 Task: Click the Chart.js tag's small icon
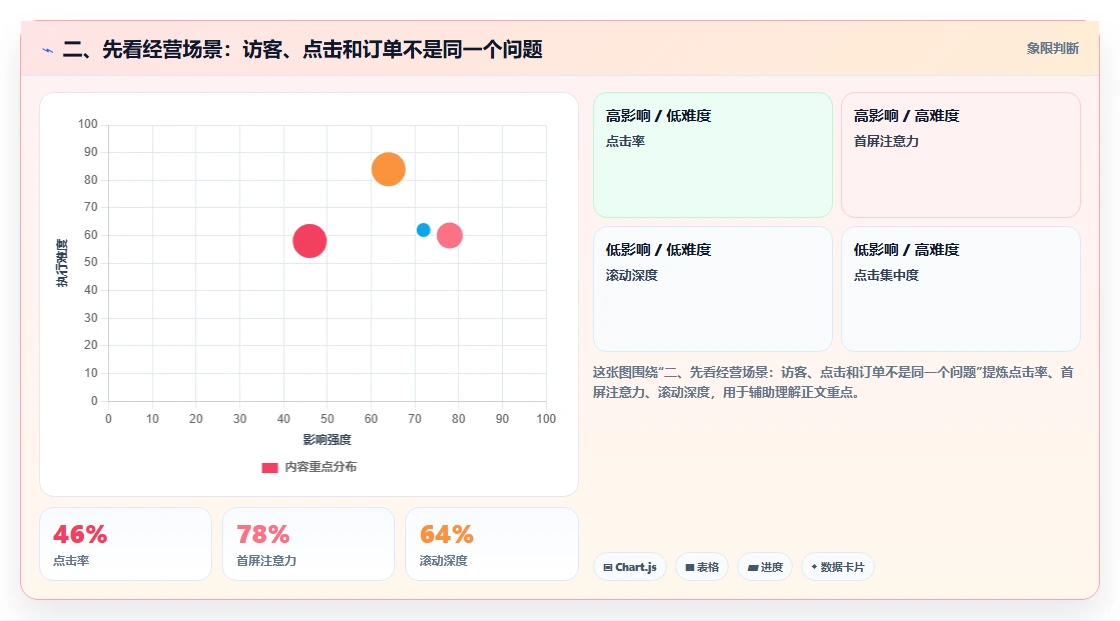[608, 567]
